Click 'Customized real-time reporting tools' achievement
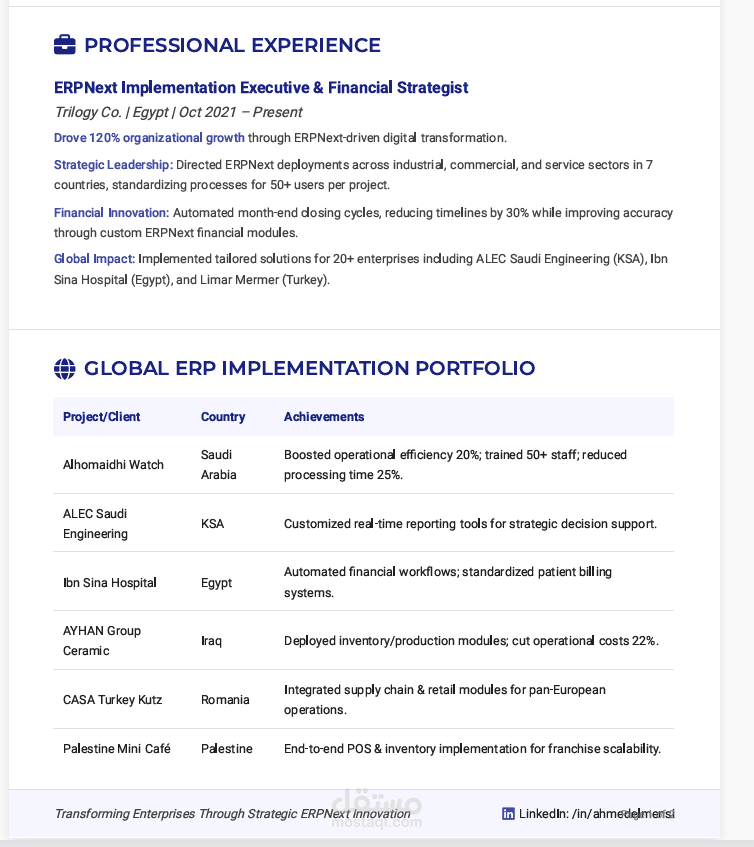The image size is (754, 847). click(470, 524)
